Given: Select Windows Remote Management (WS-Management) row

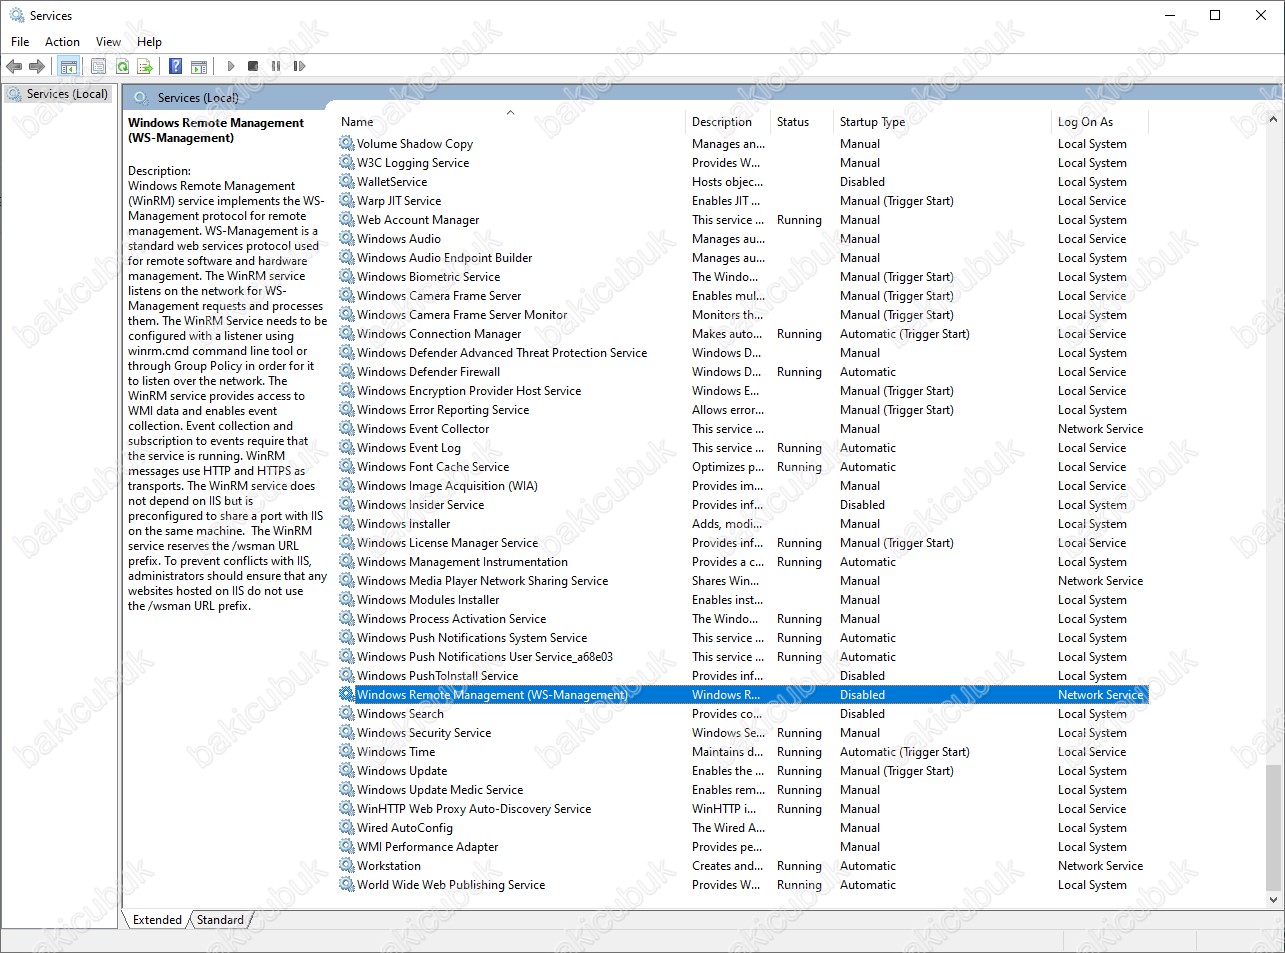Looking at the screenshot, I should point(743,694).
